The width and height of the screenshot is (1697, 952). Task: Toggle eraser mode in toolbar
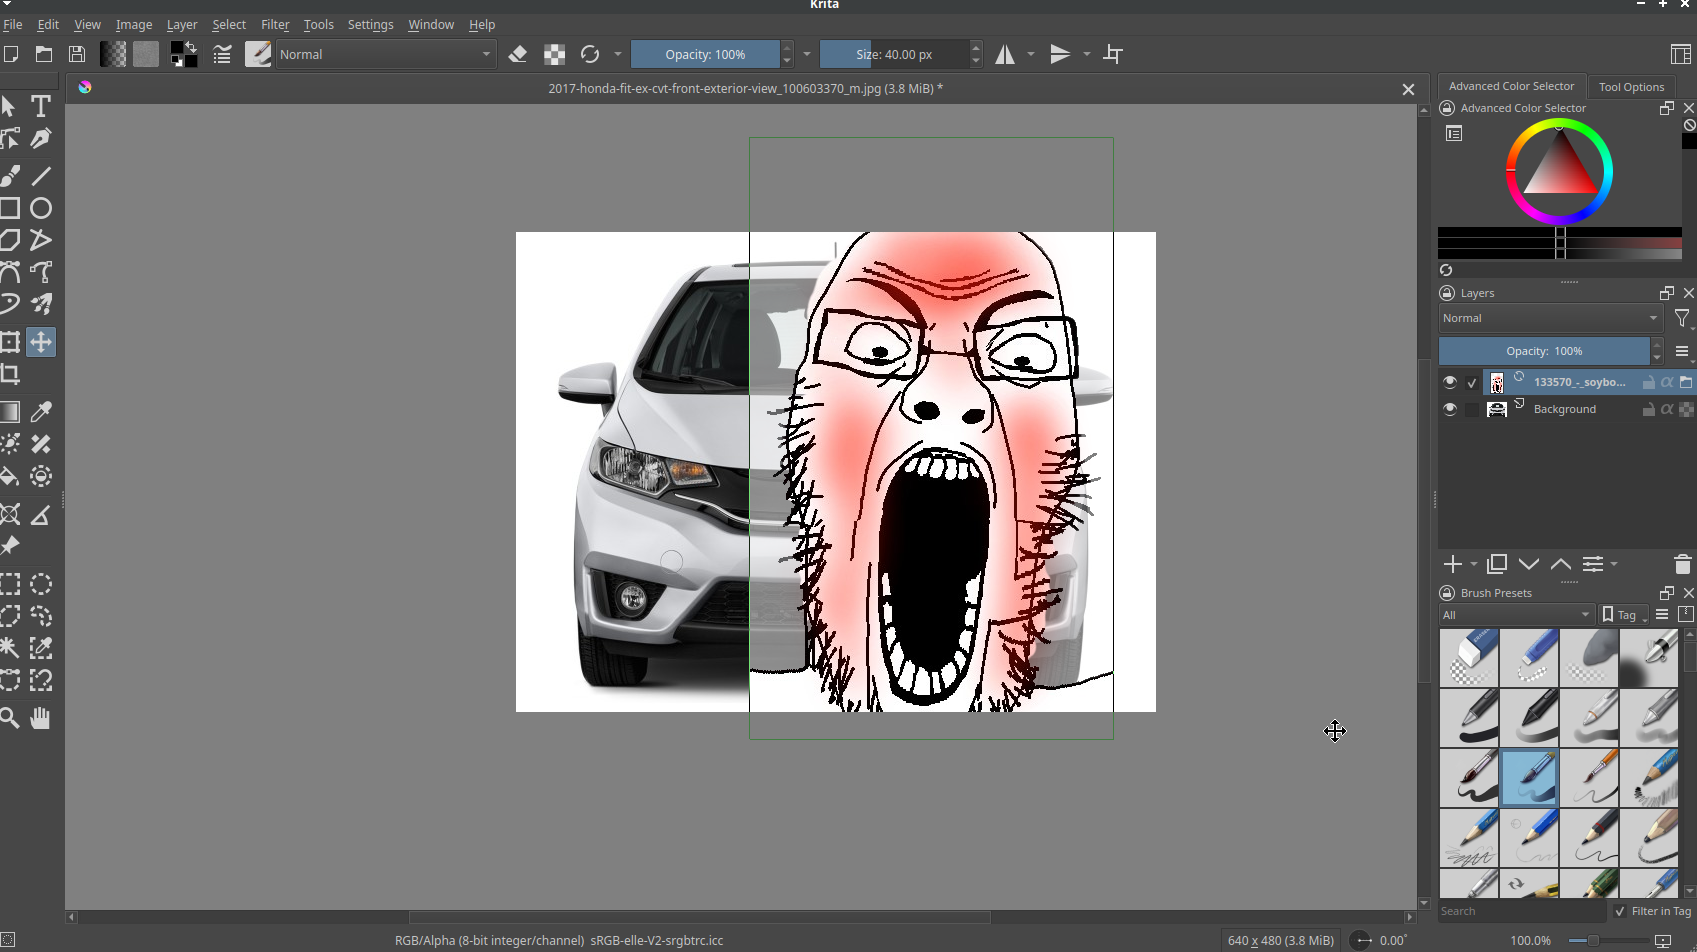518,55
